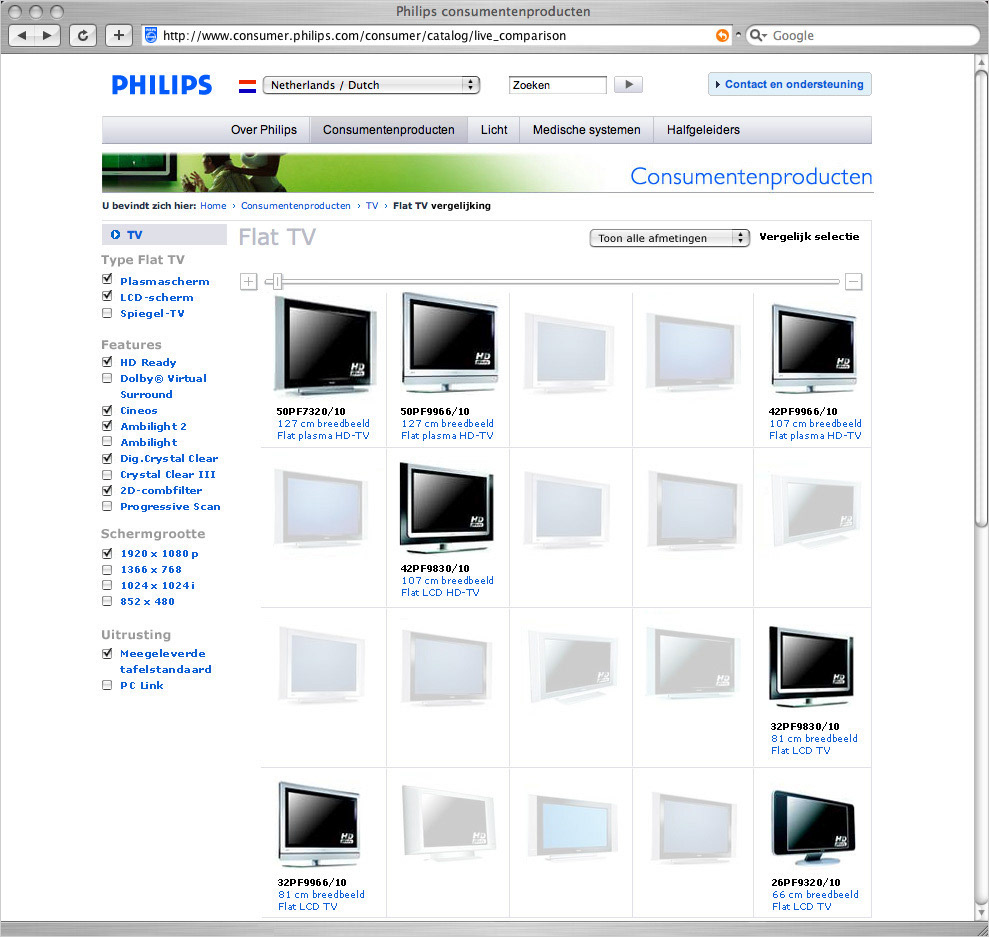Uncheck the Ambilight 2 checkbox

pyautogui.click(x=107, y=426)
